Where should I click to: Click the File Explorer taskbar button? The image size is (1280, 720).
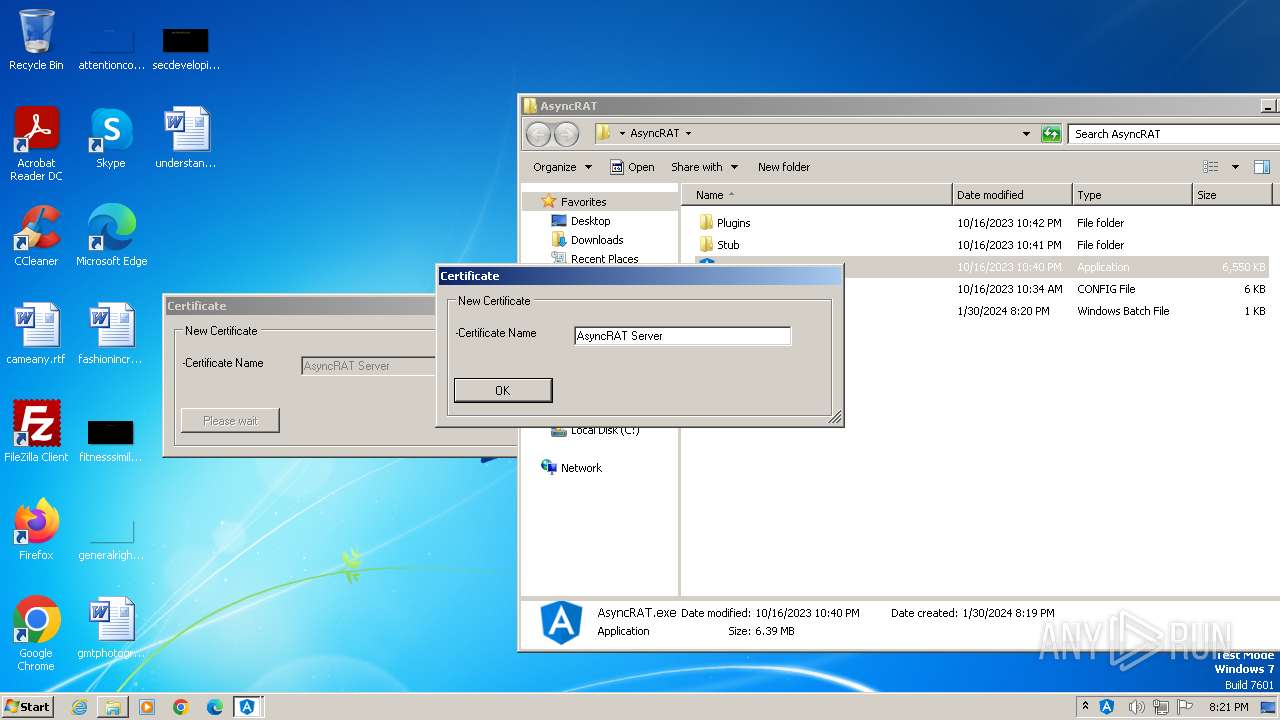tap(113, 707)
